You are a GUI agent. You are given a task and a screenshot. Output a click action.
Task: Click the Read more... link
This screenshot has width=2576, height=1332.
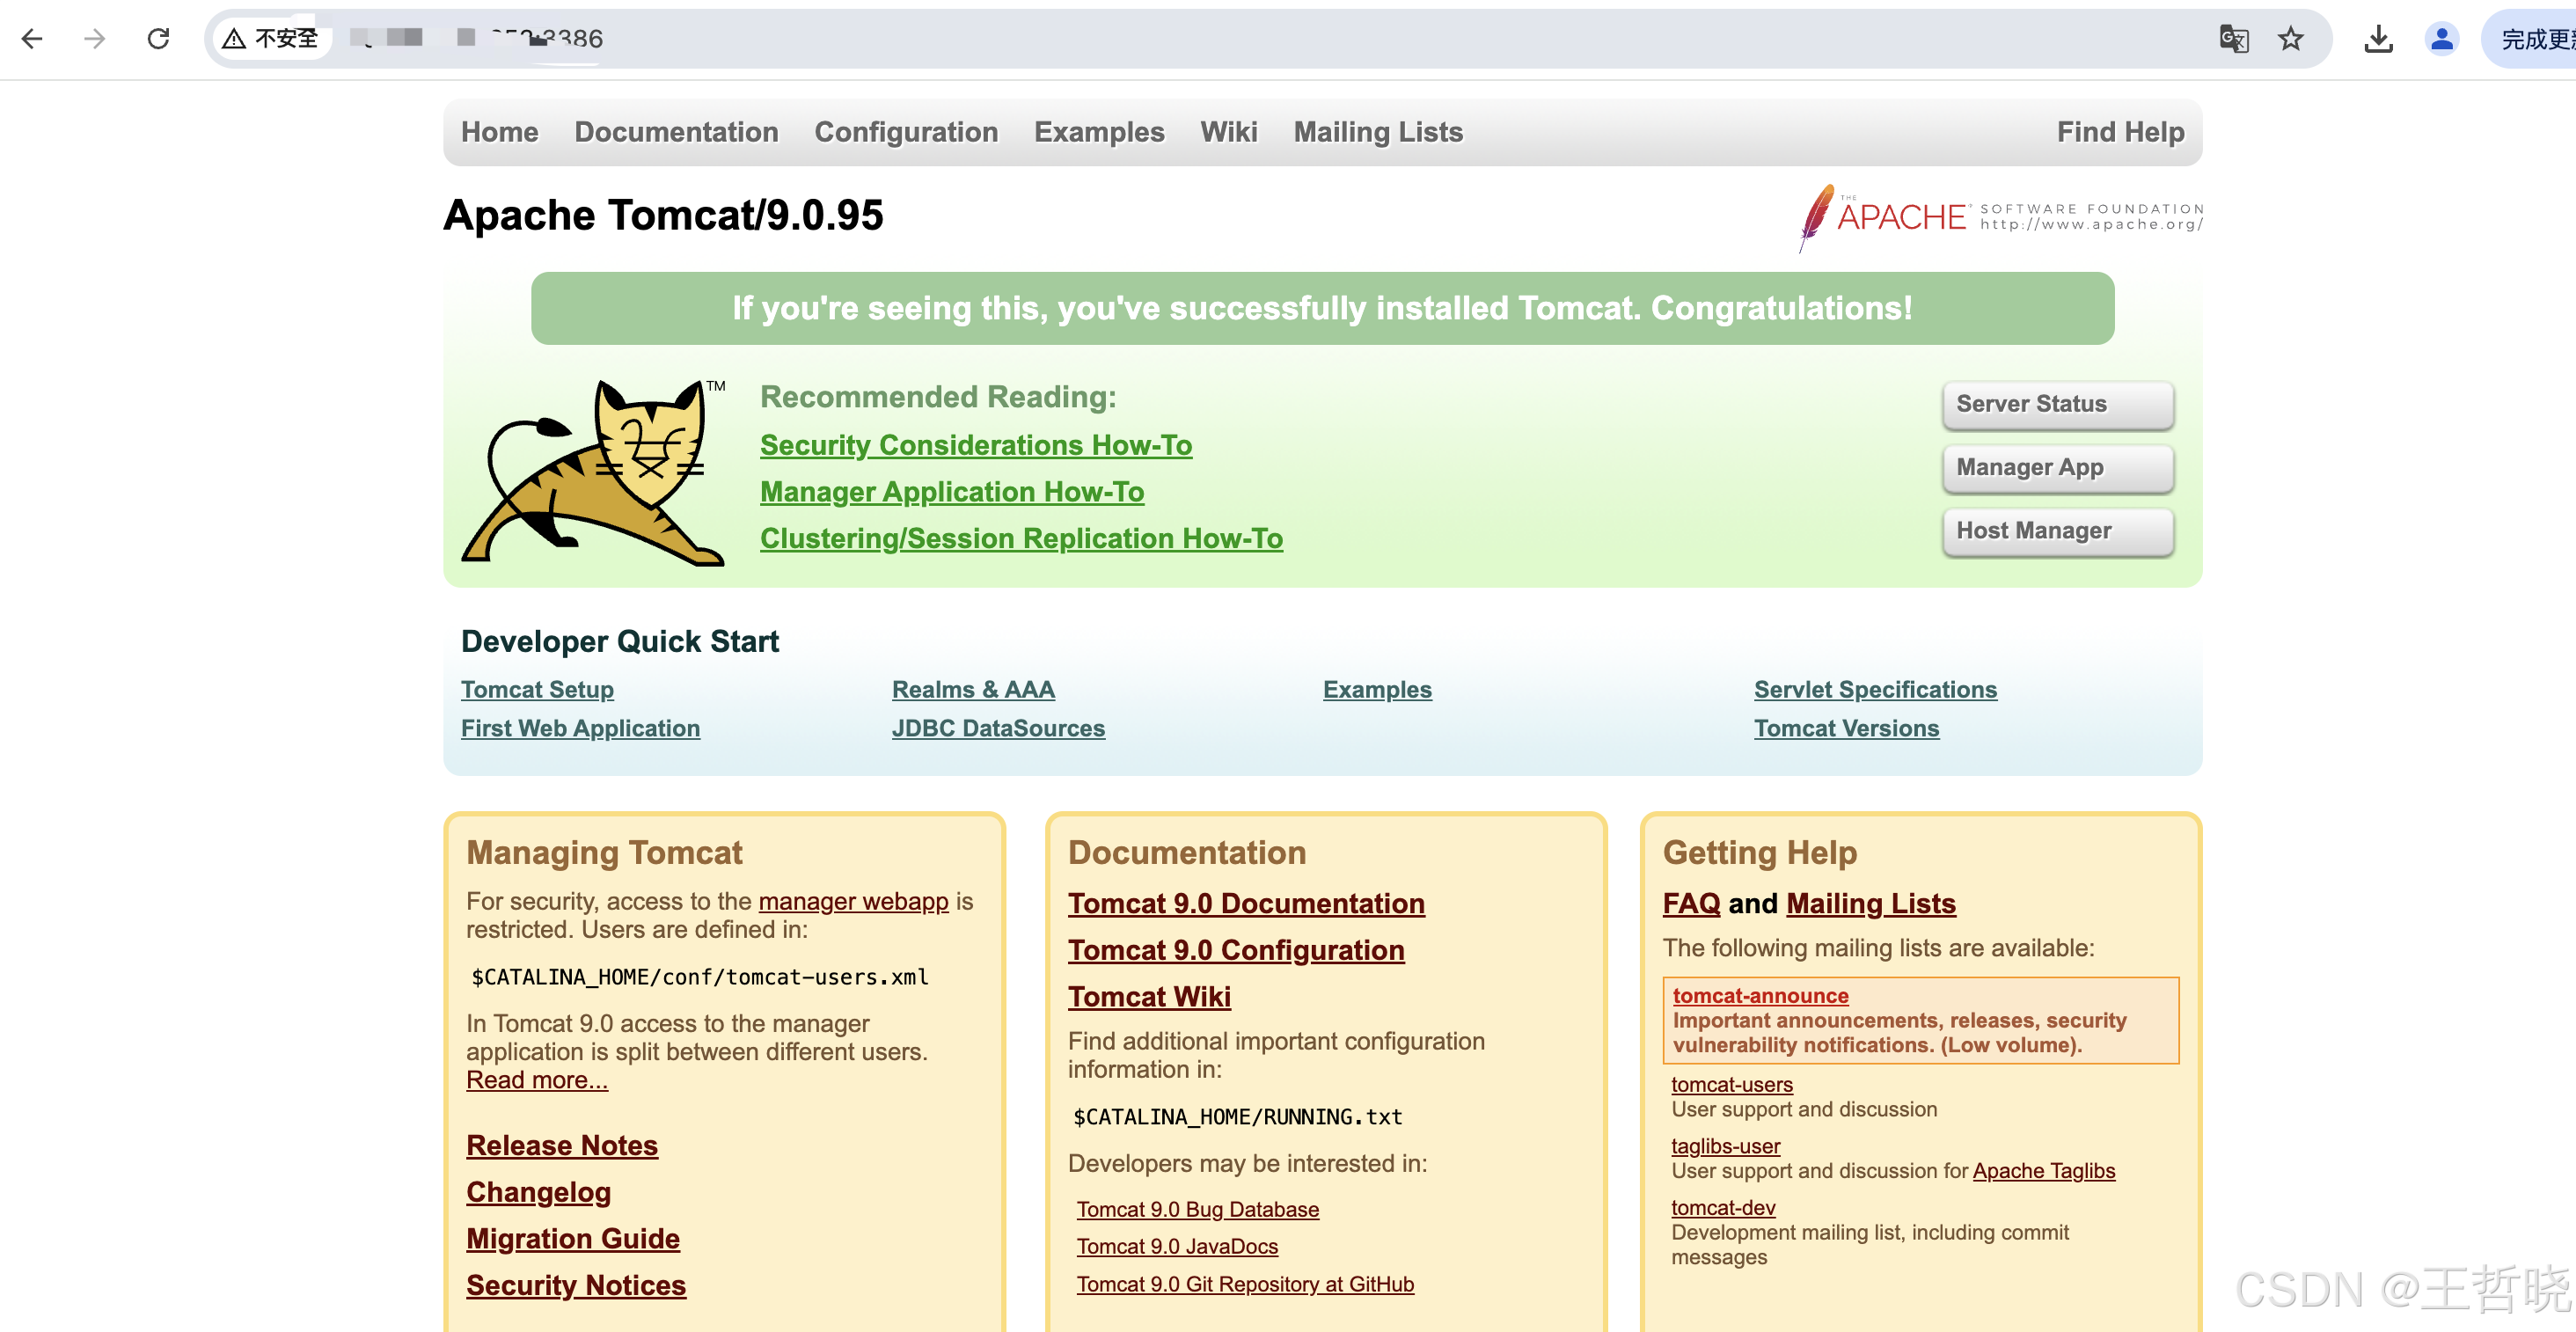[537, 1081]
